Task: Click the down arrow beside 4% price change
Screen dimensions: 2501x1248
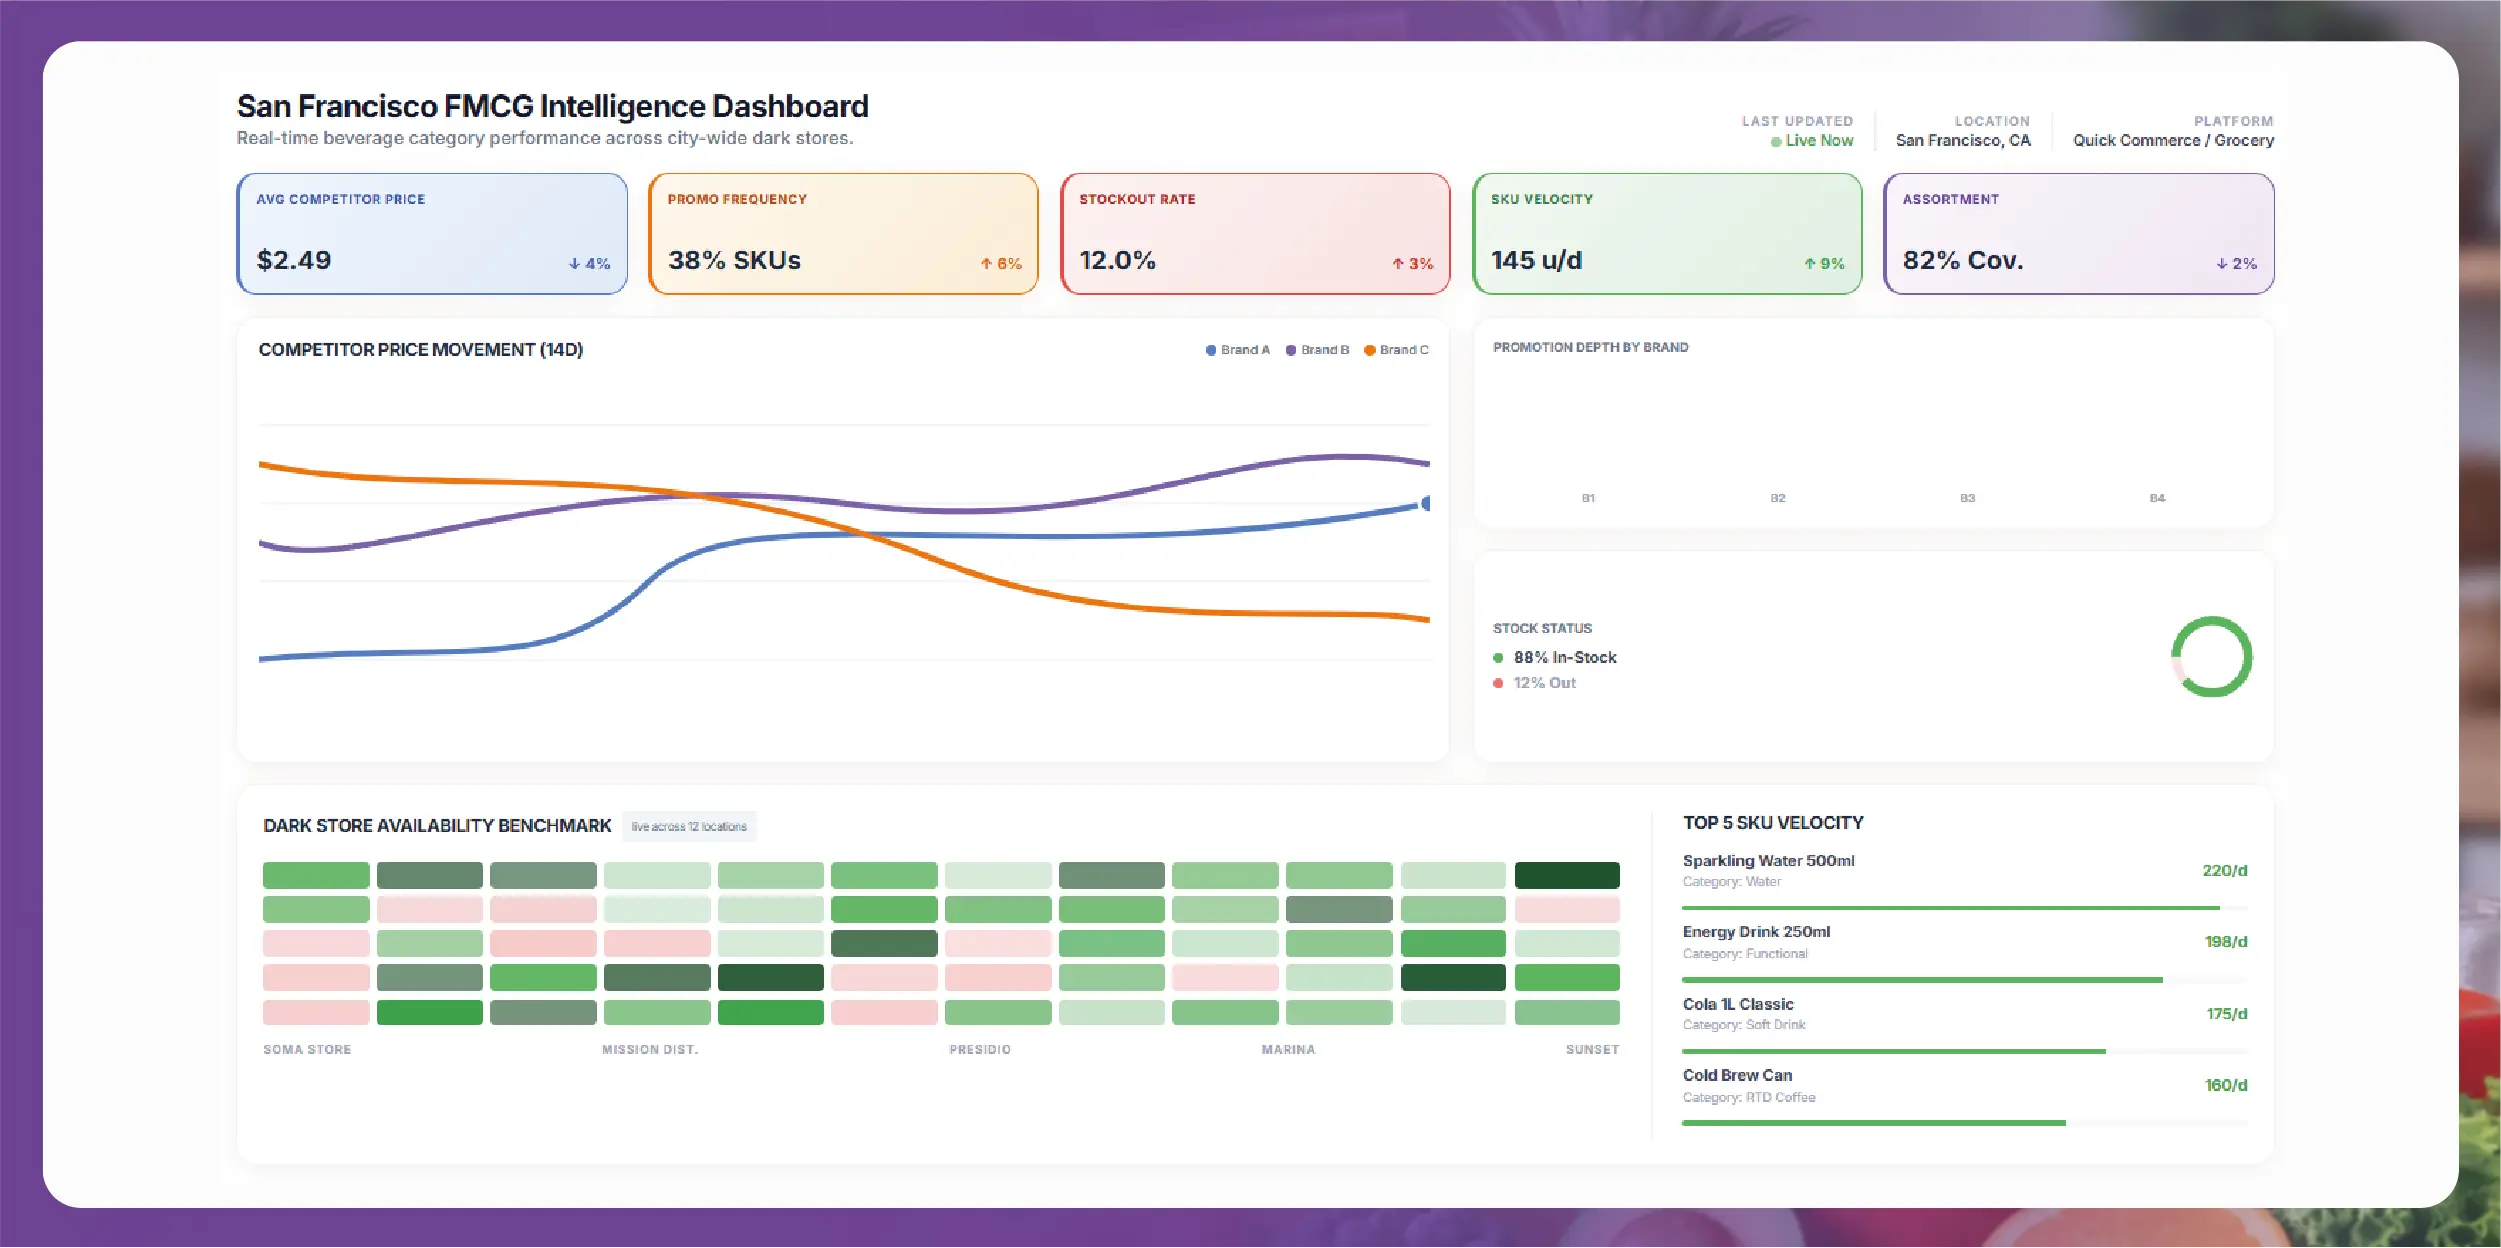Action: tap(574, 264)
